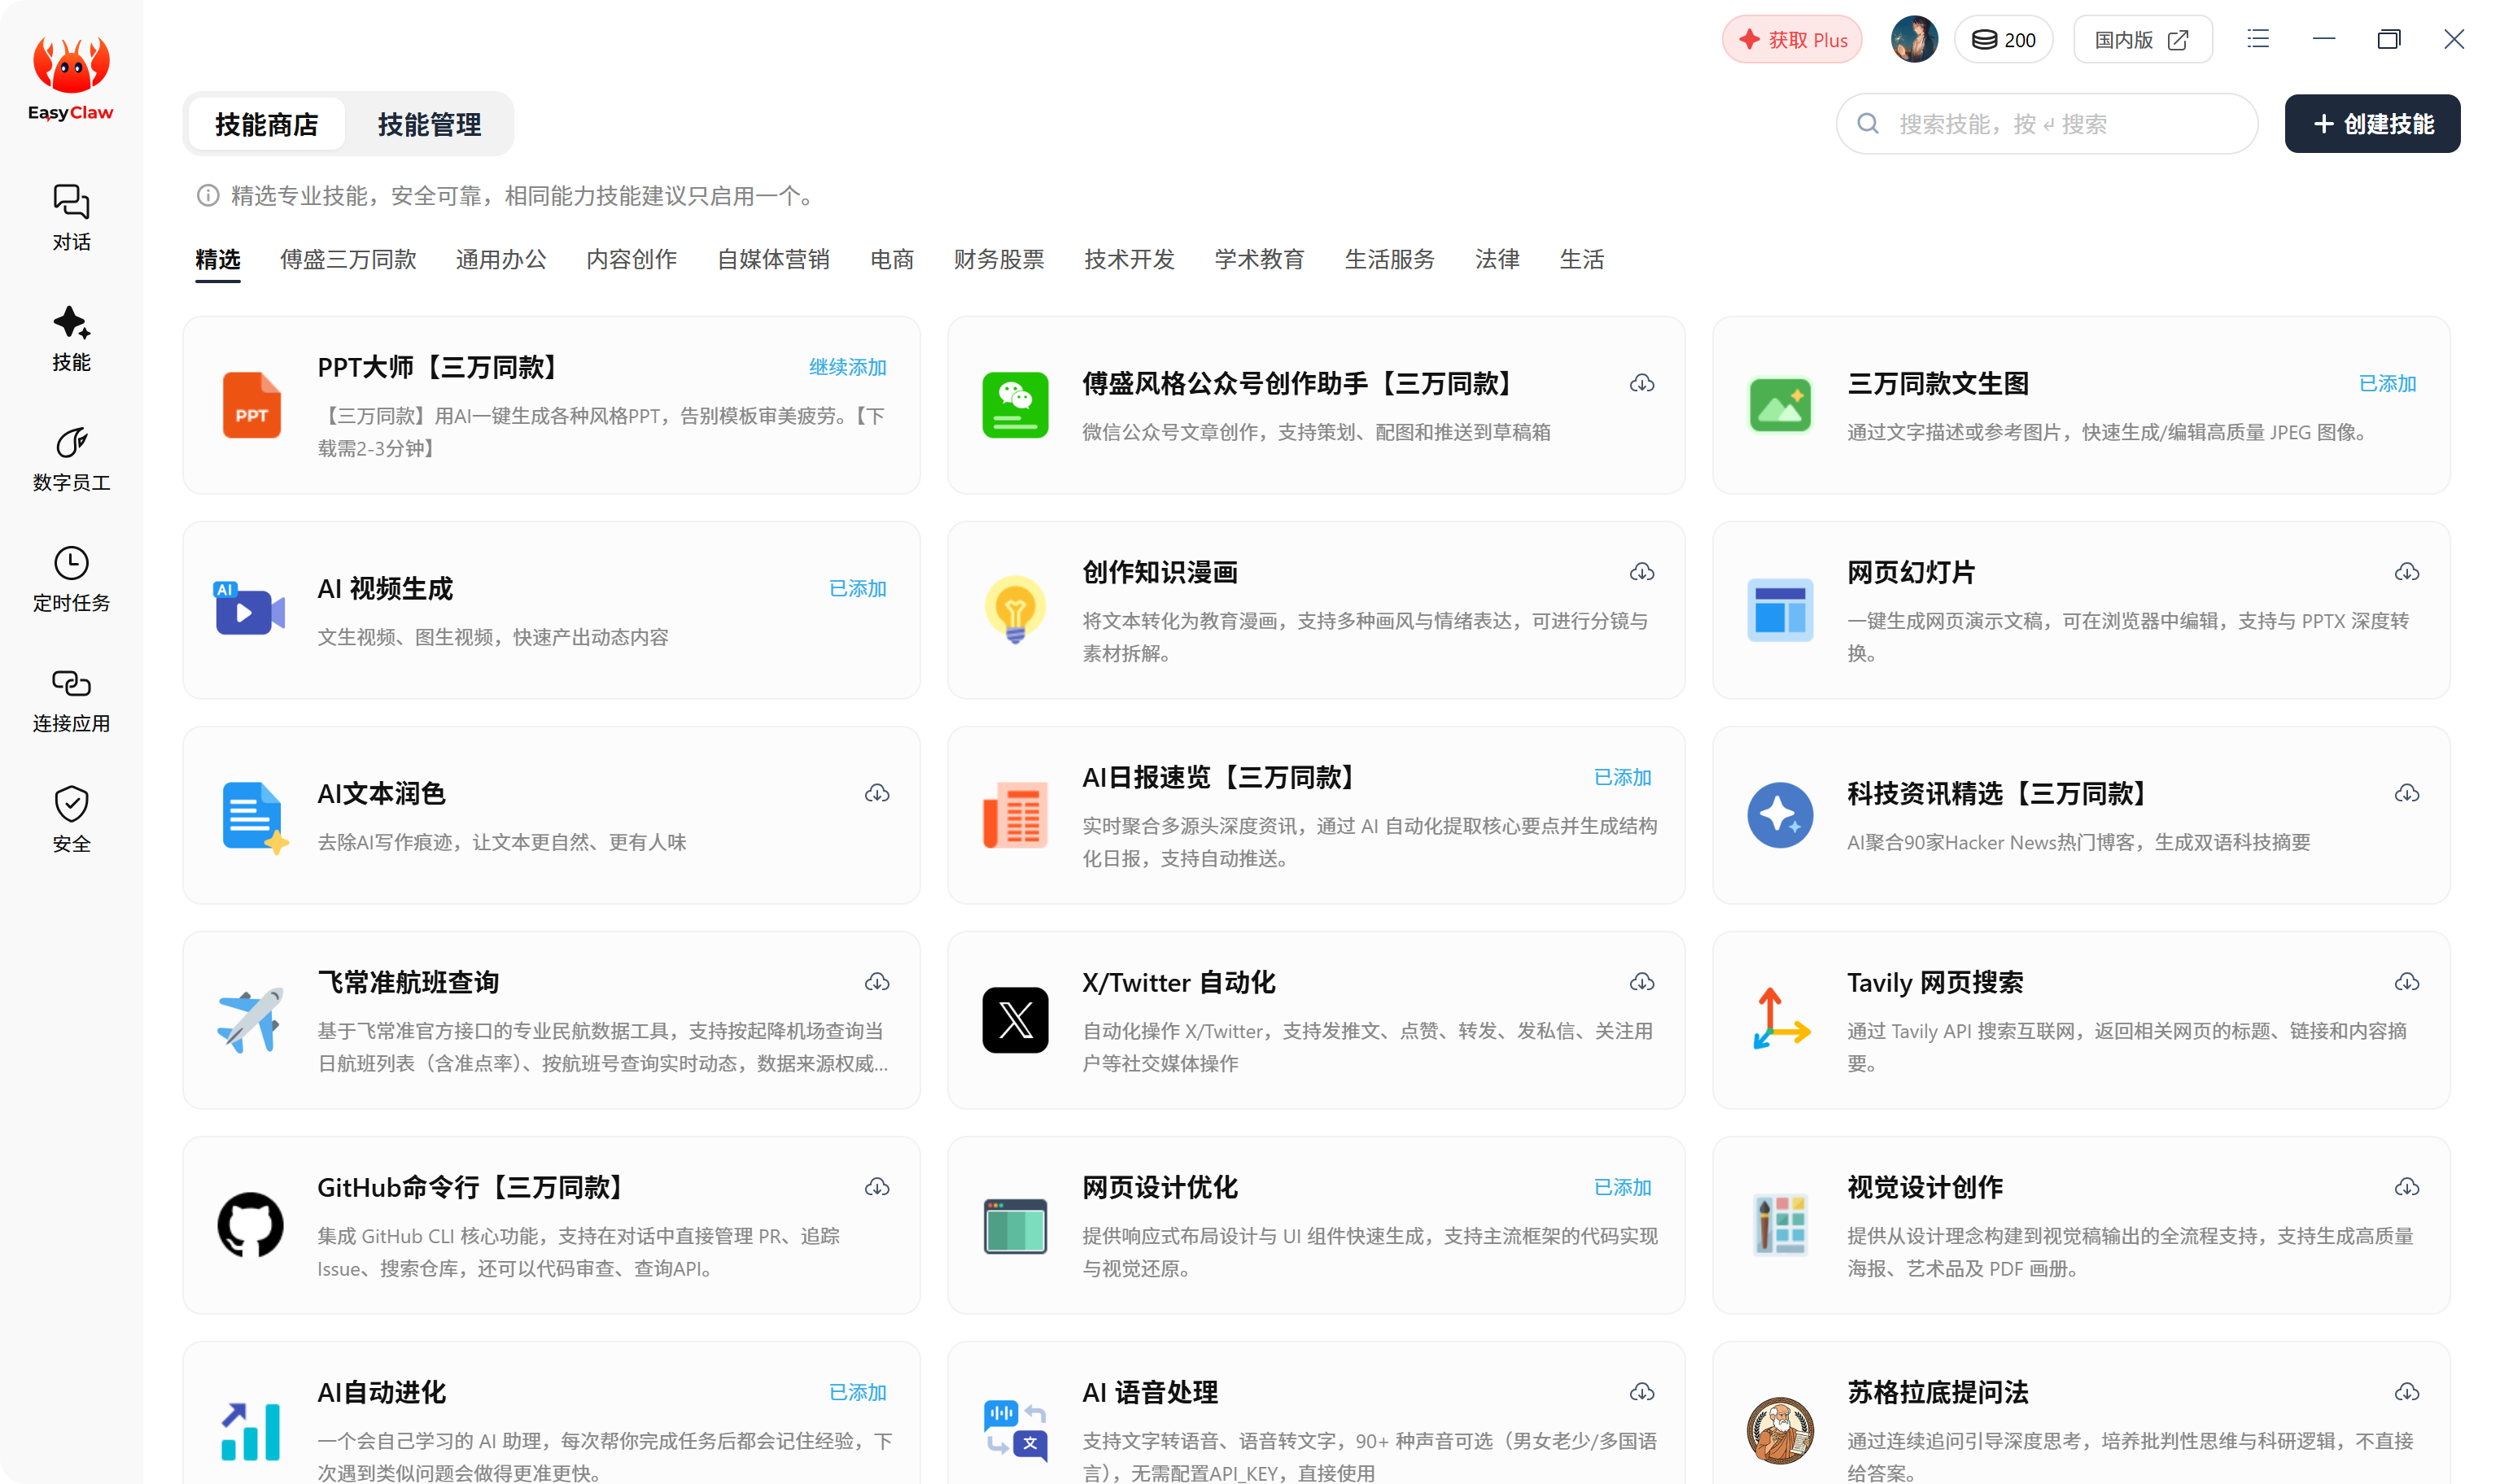Download the 科技资讯精选 skill
This screenshot has width=2500, height=1484.
tap(2406, 793)
